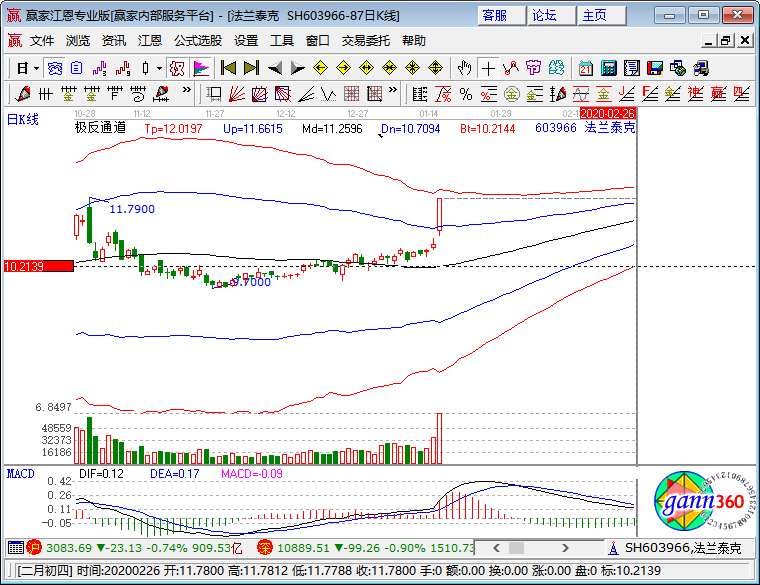Open the calculator icon
Viewport: 760px width, 585px height.
(609, 68)
